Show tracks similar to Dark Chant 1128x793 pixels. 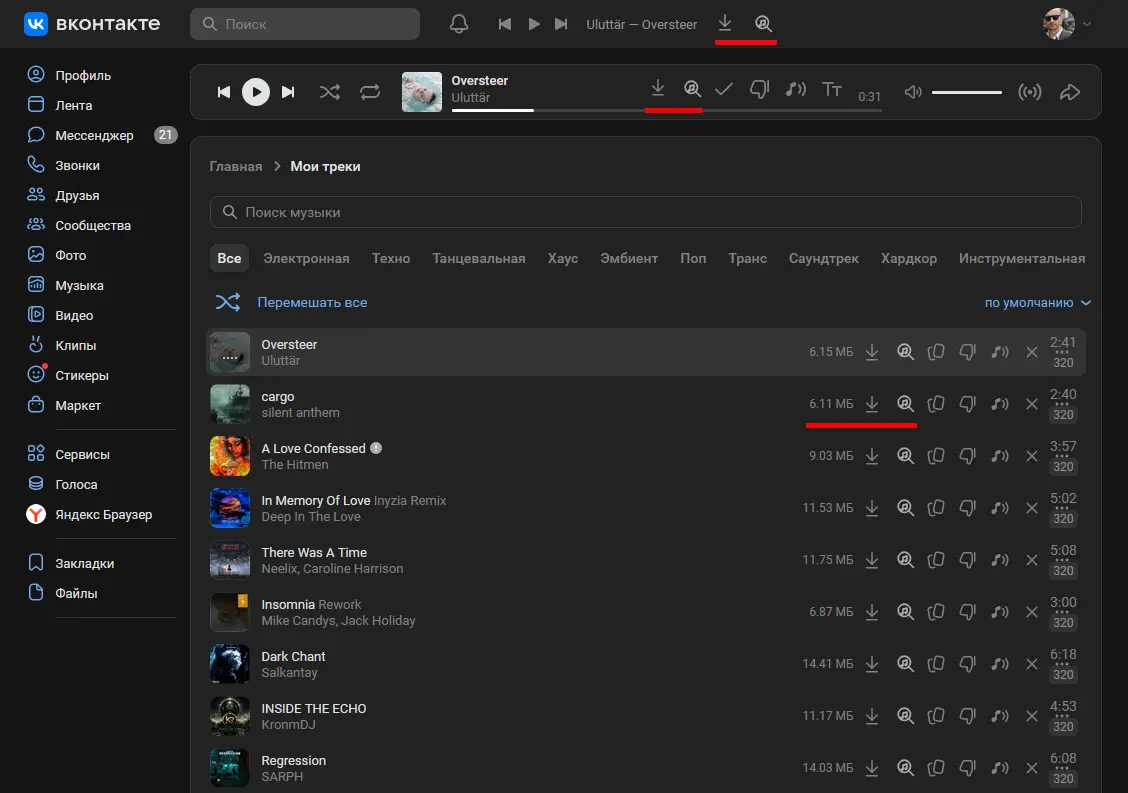pyautogui.click(x=1000, y=664)
